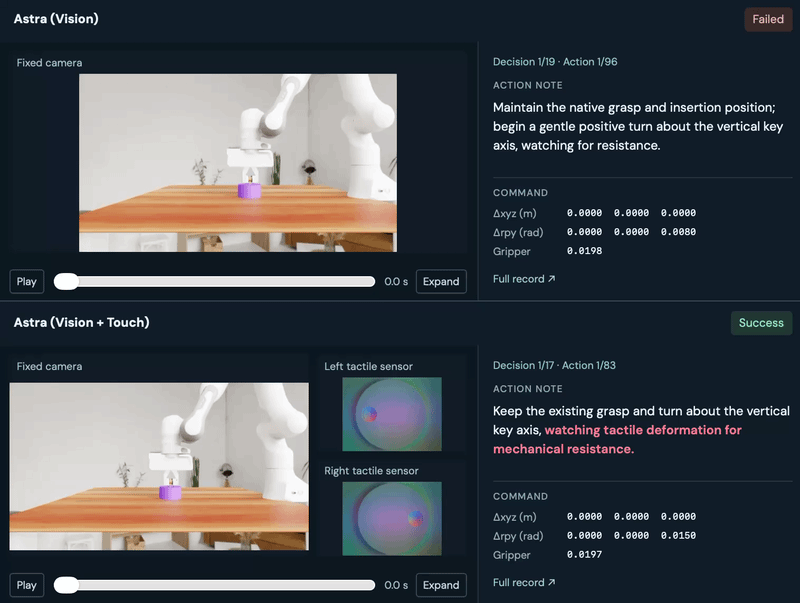Play the Astra (Vision) fixed camera video
This screenshot has width=800, height=603.
click(27, 282)
